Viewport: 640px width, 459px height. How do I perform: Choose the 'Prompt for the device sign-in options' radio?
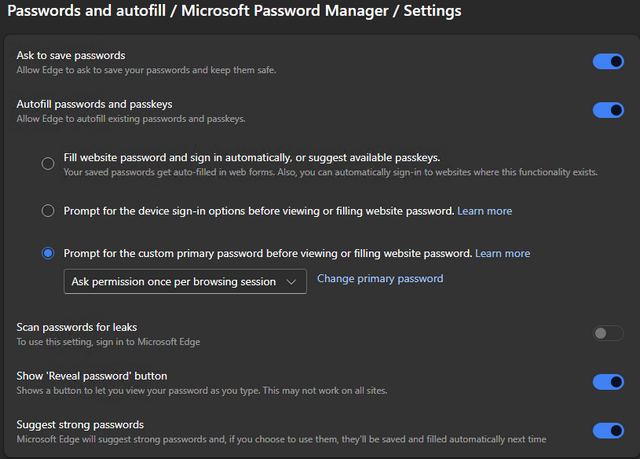[48, 211]
